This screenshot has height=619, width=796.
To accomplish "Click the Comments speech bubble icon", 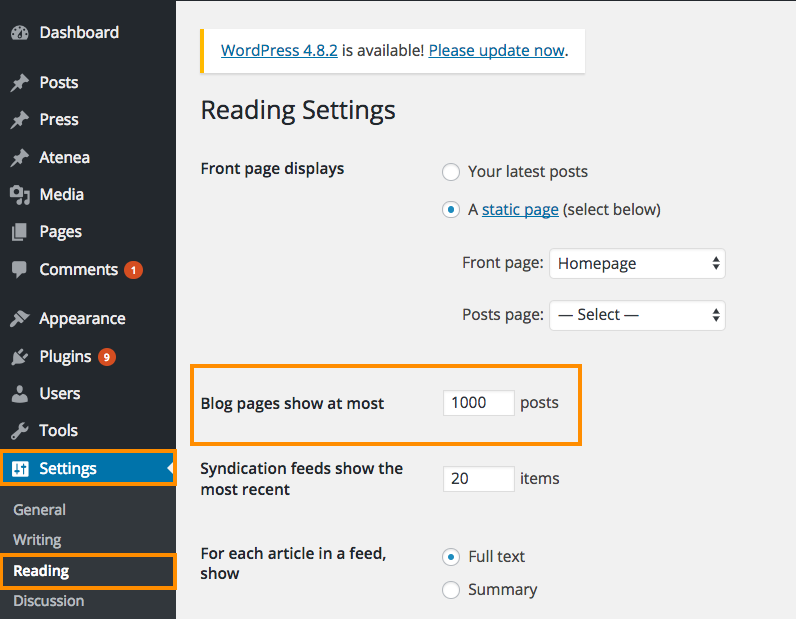I will click(x=19, y=269).
